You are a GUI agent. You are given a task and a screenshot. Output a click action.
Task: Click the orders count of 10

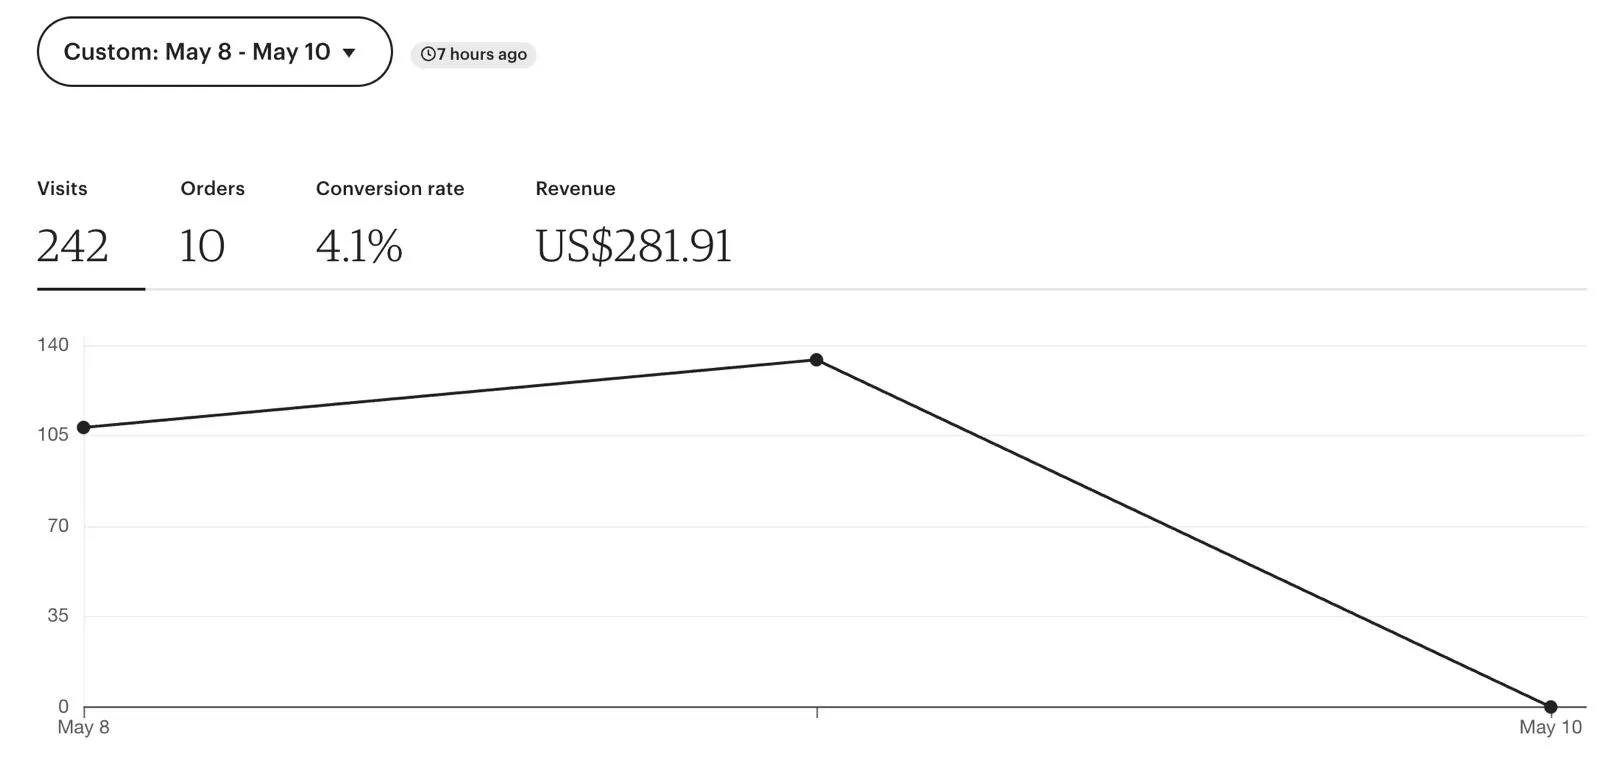coord(202,246)
